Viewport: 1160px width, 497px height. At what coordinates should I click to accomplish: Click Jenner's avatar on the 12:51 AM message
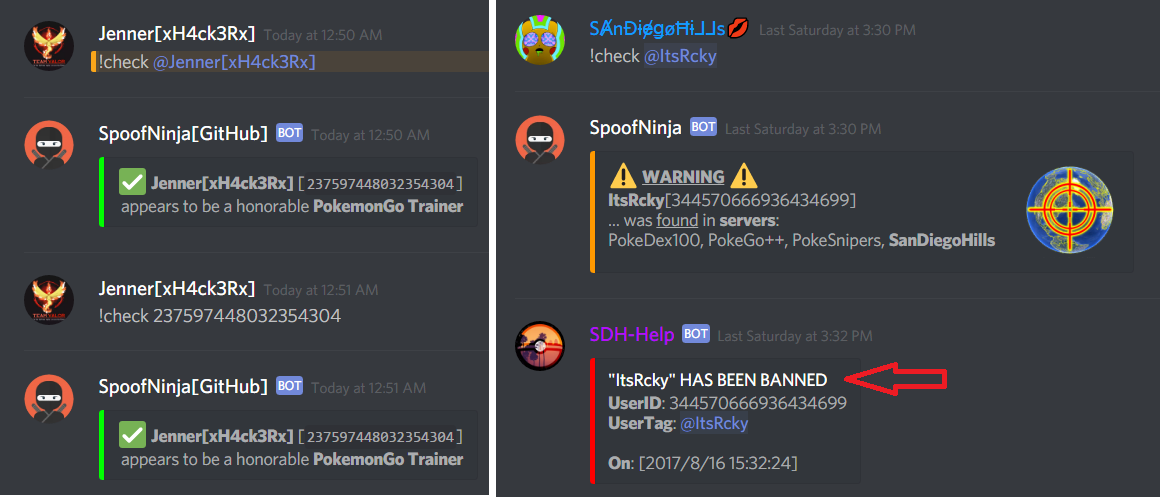point(49,300)
